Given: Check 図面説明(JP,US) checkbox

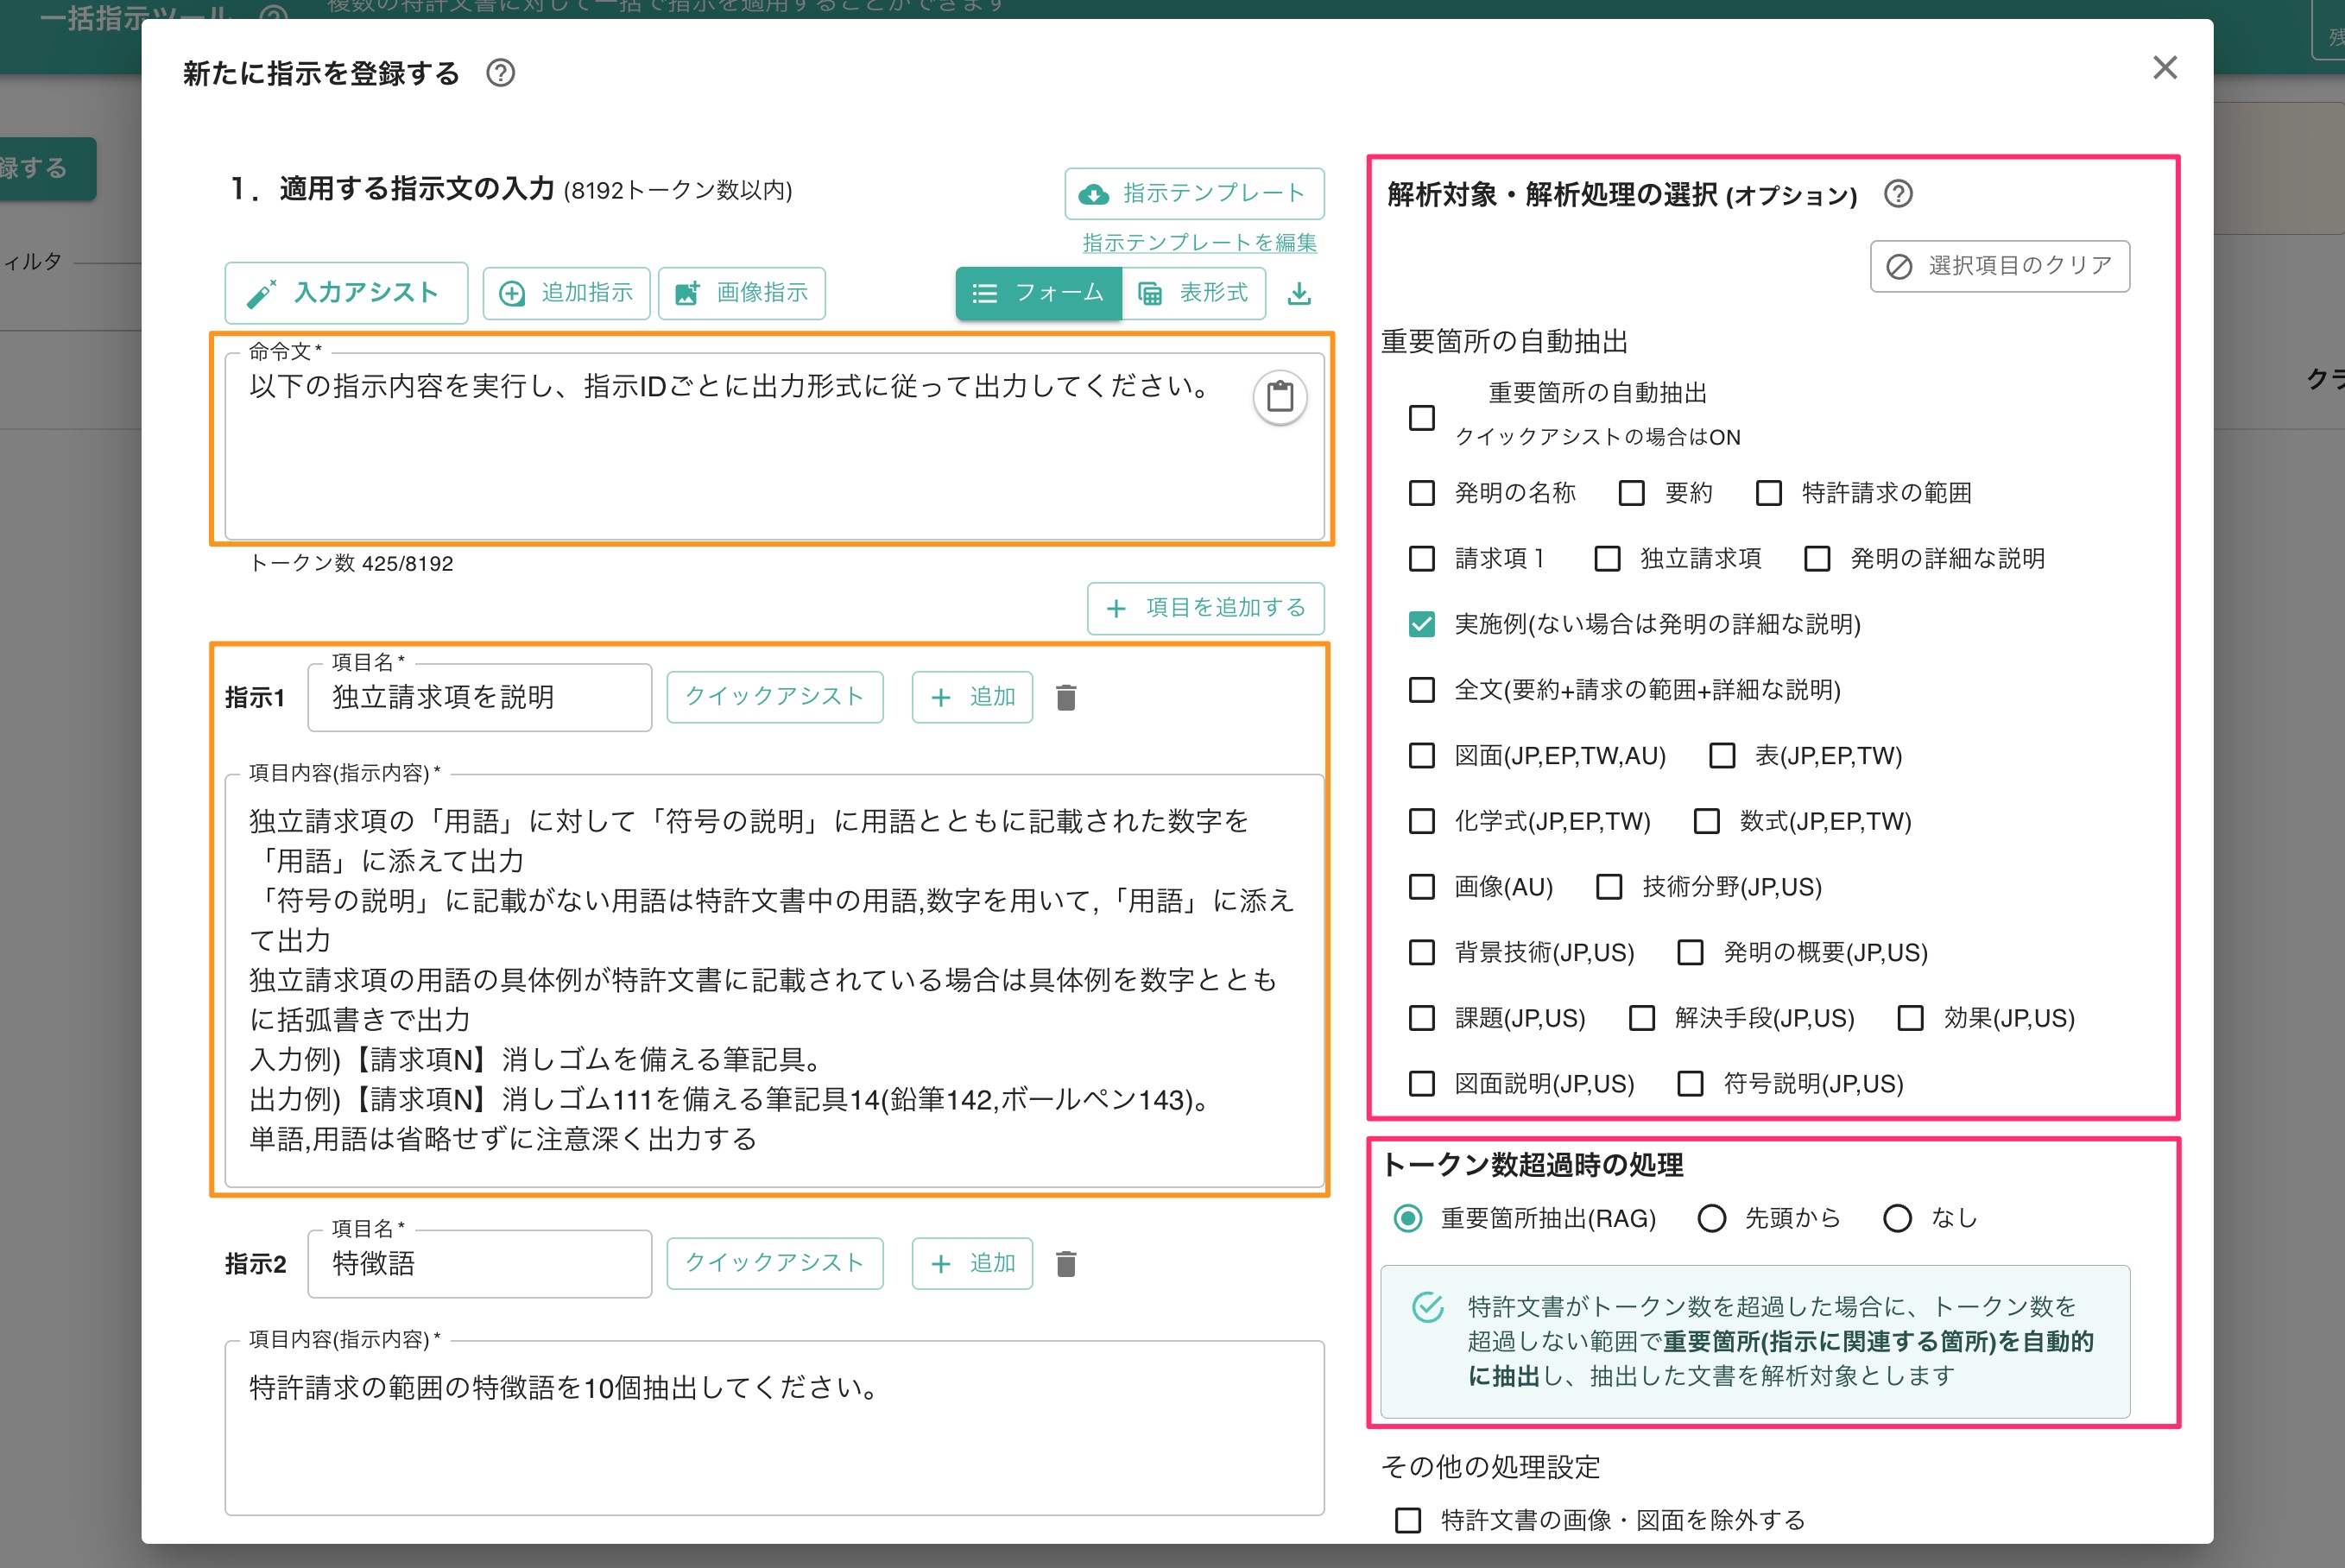Looking at the screenshot, I should click(1421, 1084).
